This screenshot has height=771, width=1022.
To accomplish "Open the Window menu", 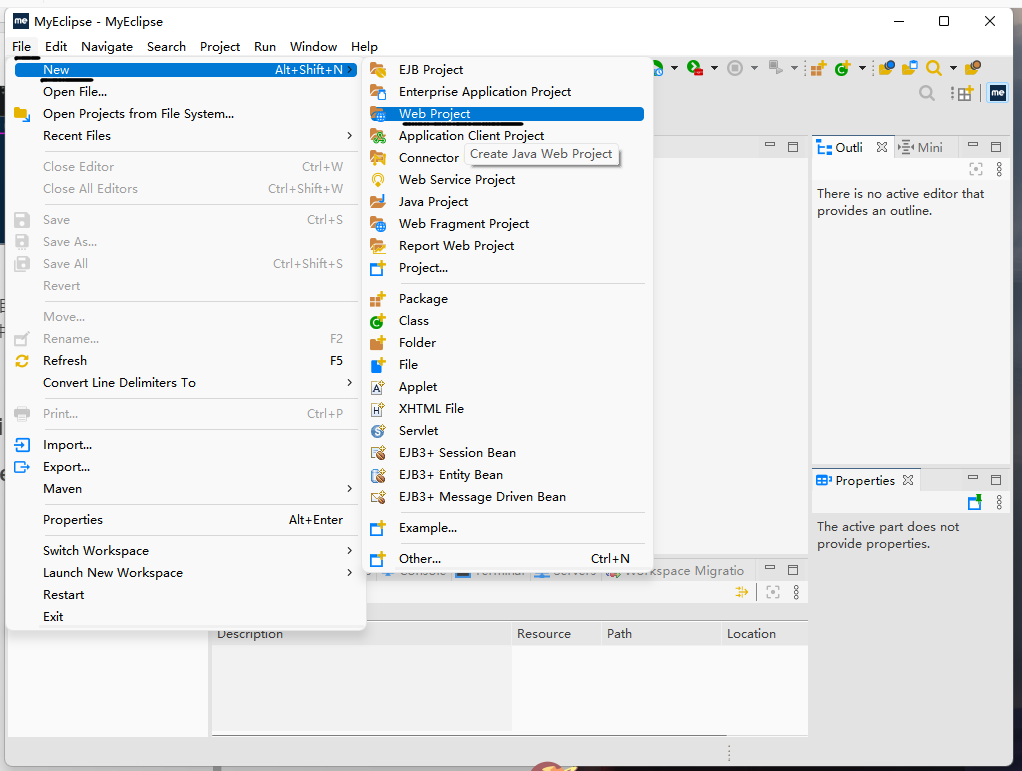I will (314, 46).
